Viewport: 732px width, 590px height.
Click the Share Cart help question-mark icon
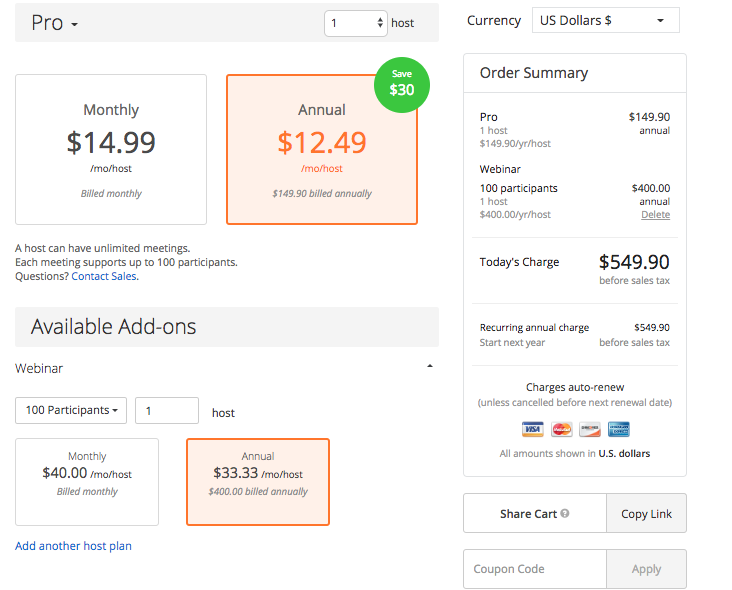coord(565,513)
